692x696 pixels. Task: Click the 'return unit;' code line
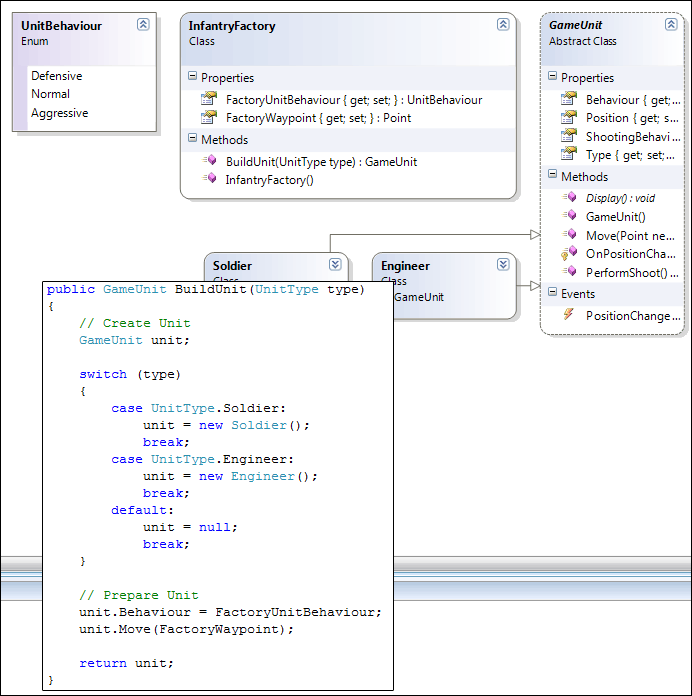127,663
